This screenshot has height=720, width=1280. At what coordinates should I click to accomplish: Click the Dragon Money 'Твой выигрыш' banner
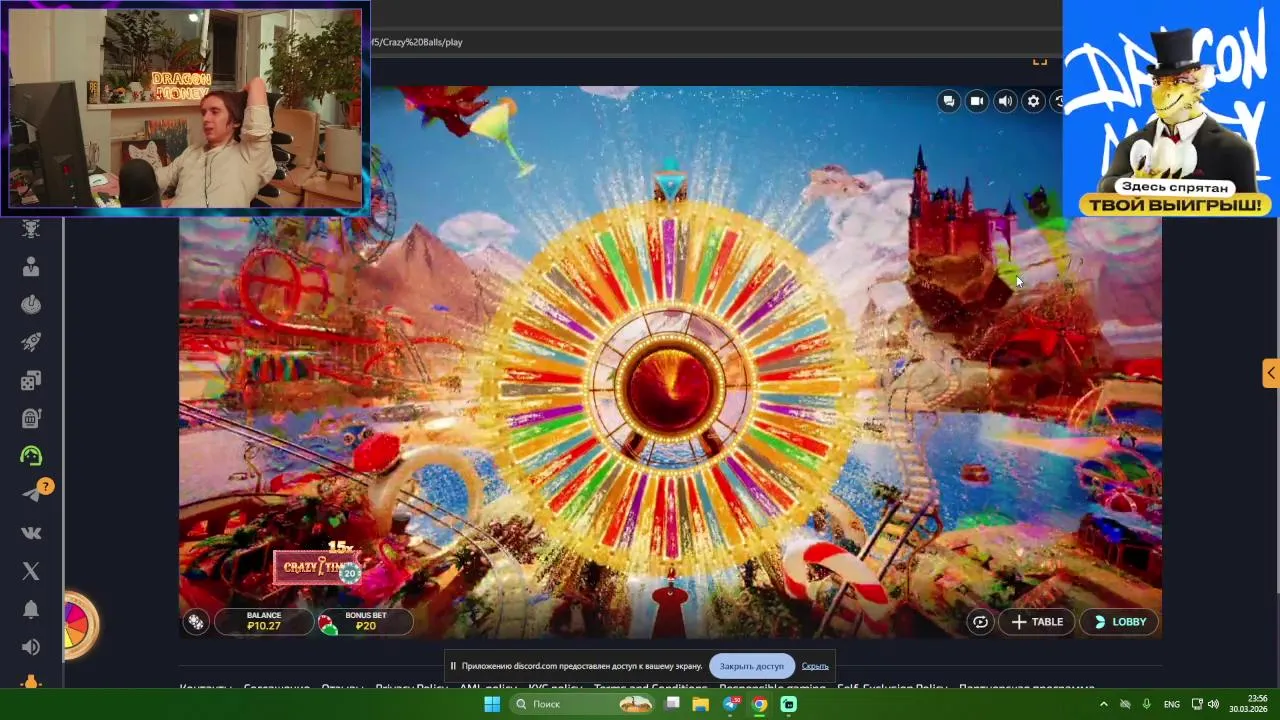coord(1170,108)
